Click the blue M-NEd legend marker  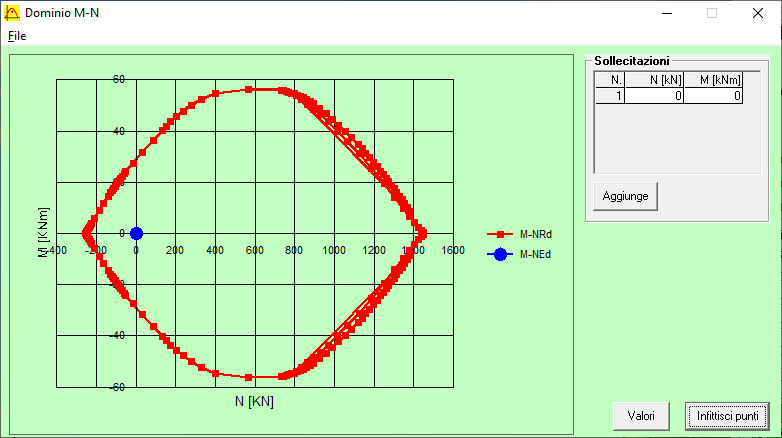click(500, 254)
